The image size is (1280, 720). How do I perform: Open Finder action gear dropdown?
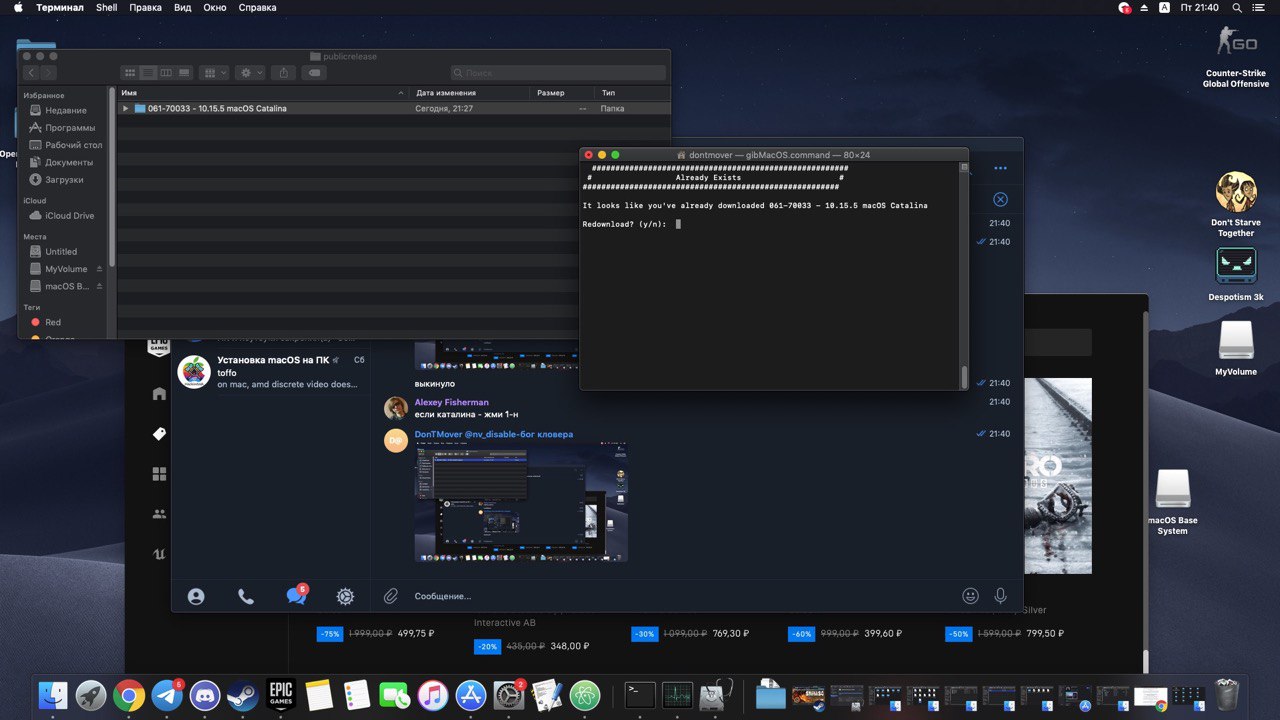coord(250,73)
